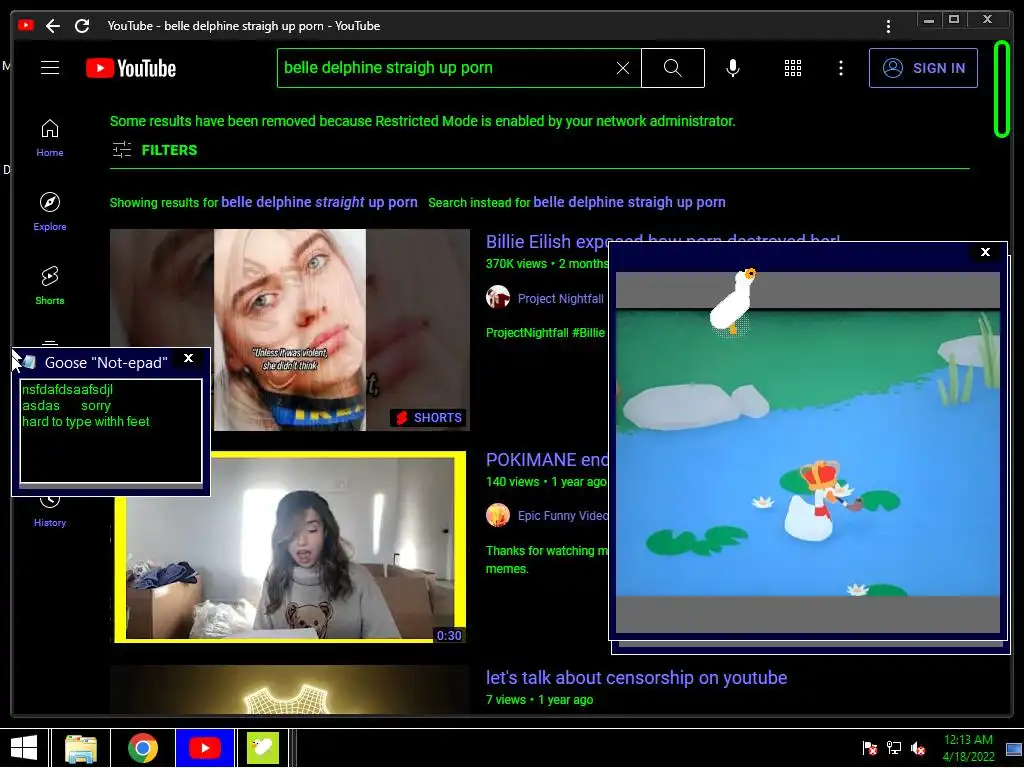Open Project Nightfall channel name

(x=560, y=298)
